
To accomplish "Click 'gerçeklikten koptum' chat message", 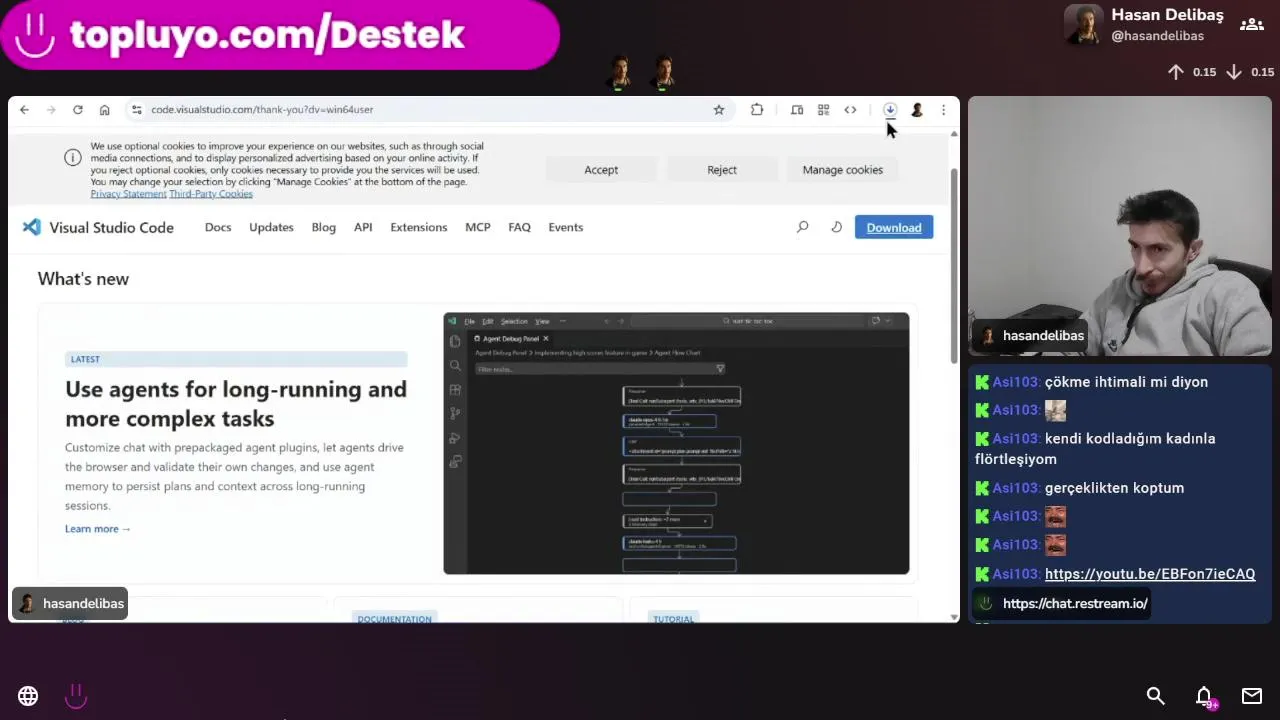I will 1114,488.
